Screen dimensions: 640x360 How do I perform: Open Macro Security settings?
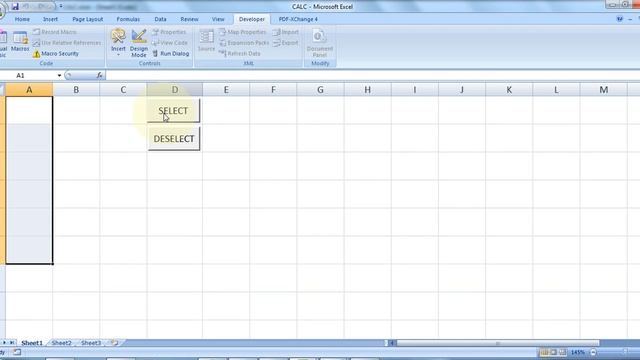point(56,53)
